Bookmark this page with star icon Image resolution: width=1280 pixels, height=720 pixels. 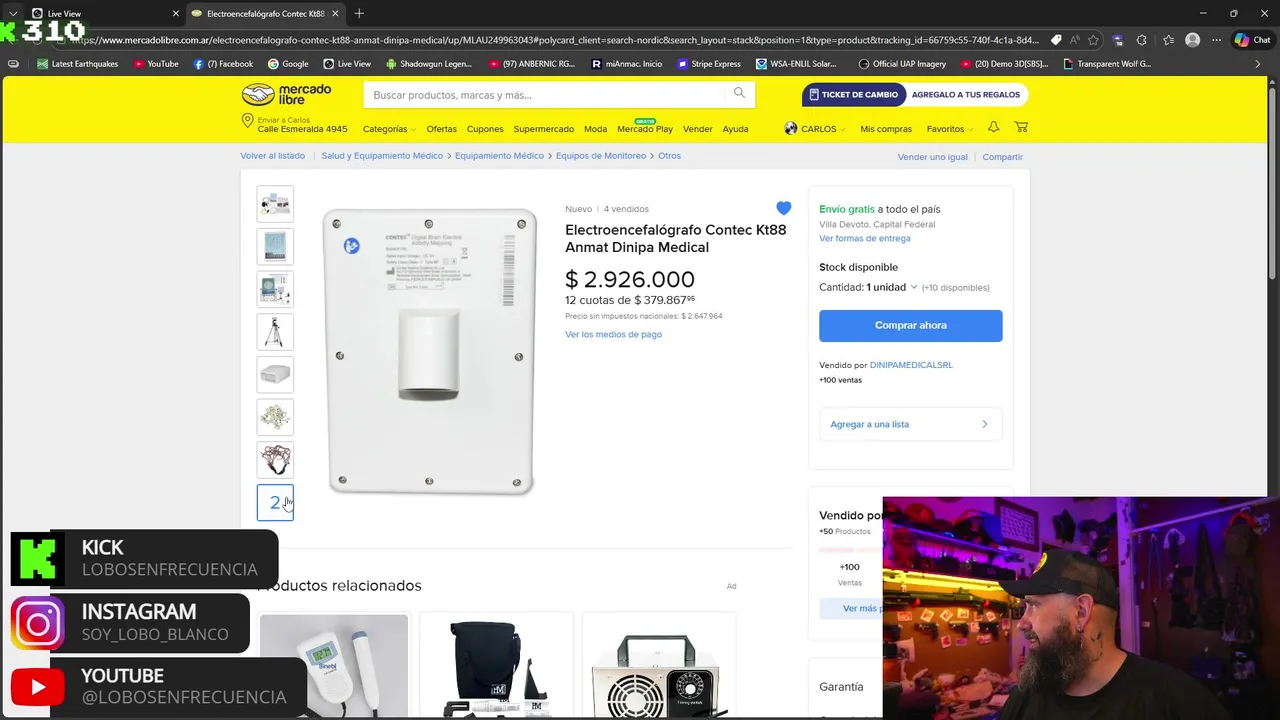coord(1093,40)
